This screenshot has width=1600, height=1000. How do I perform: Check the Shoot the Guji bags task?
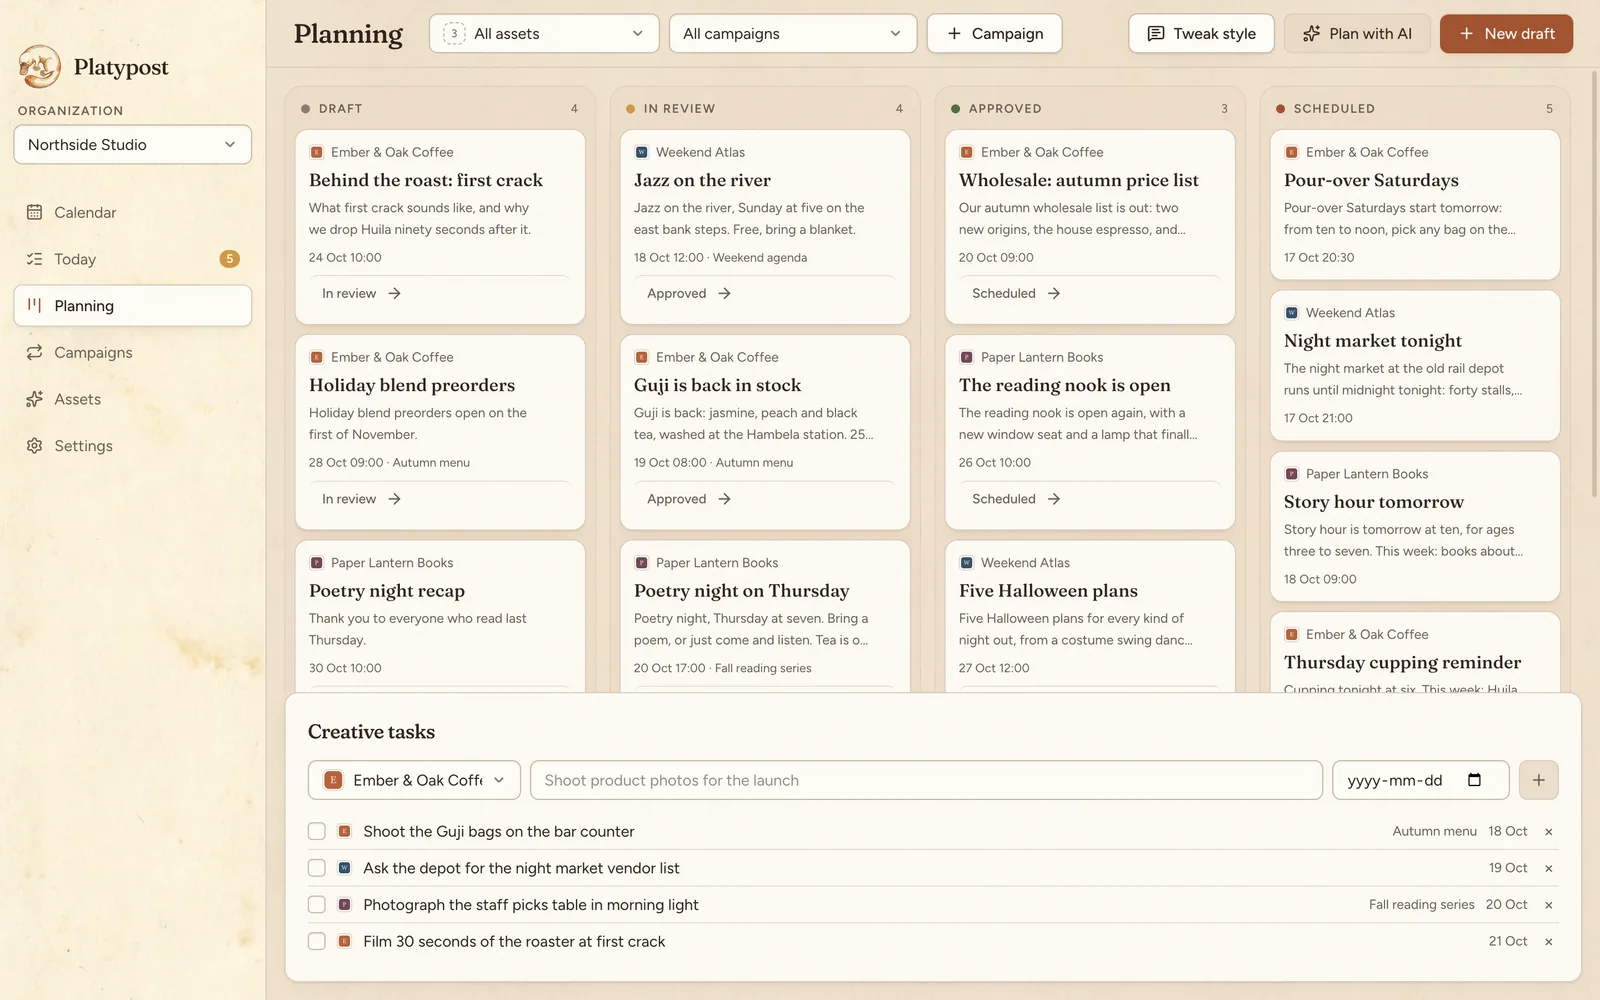coord(317,831)
